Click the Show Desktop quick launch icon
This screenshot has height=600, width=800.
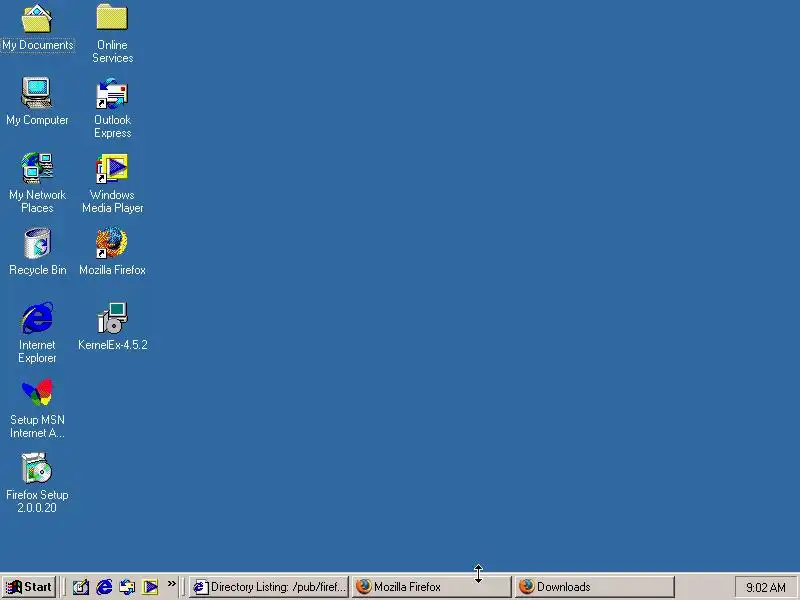click(x=81, y=587)
